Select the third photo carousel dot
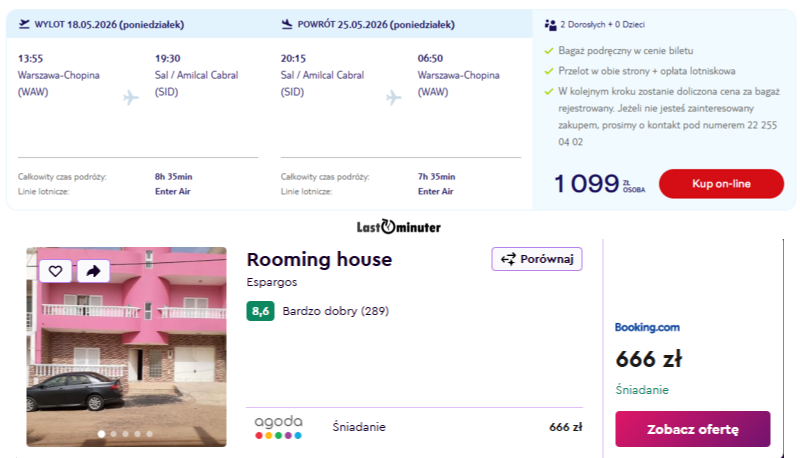This screenshot has height=458, width=800. point(126,434)
